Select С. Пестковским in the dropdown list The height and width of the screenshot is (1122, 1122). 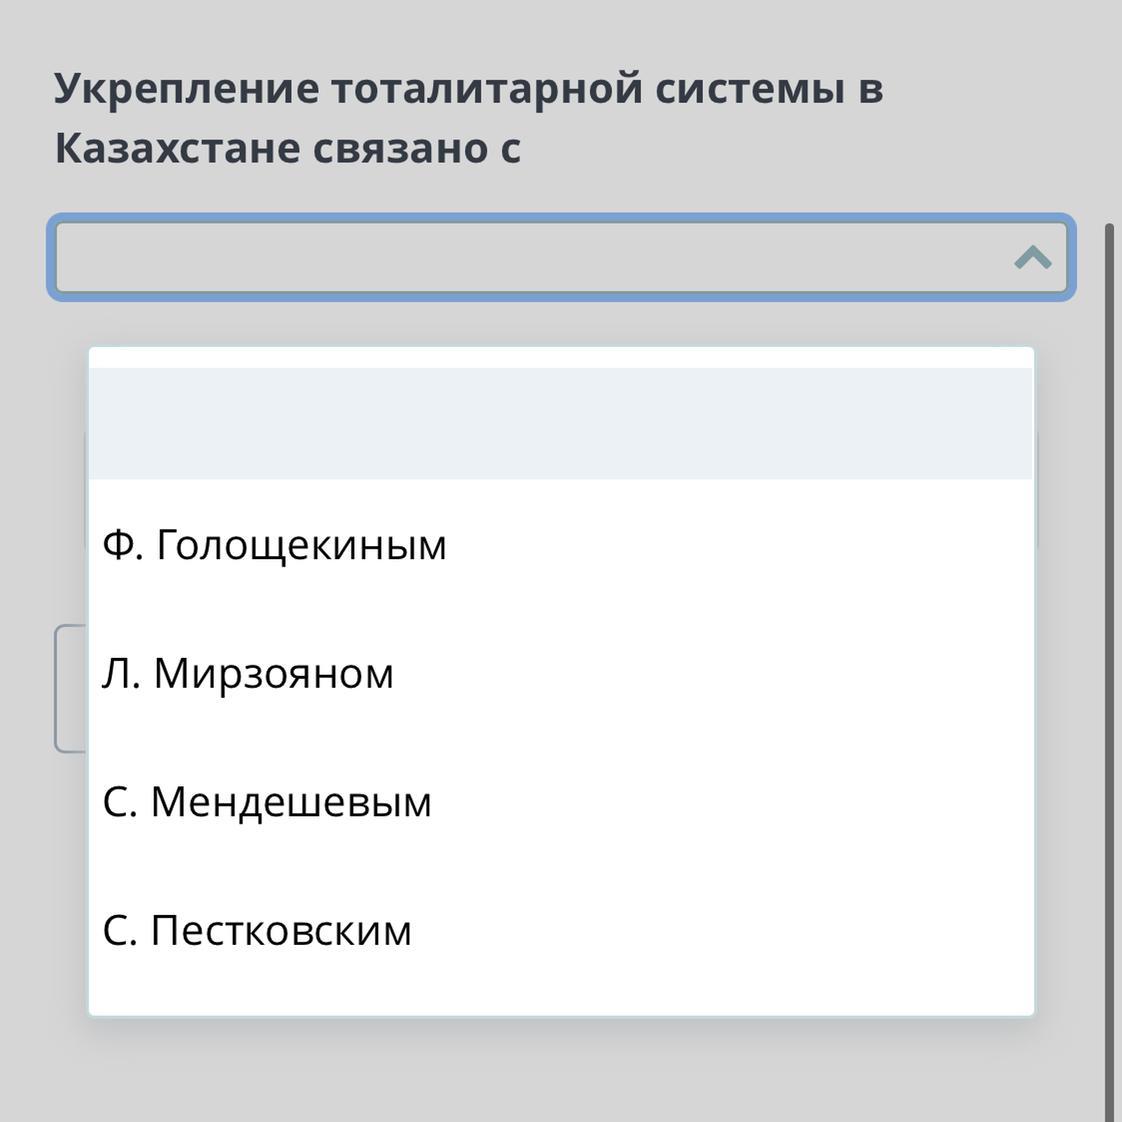pyautogui.click(x=257, y=931)
